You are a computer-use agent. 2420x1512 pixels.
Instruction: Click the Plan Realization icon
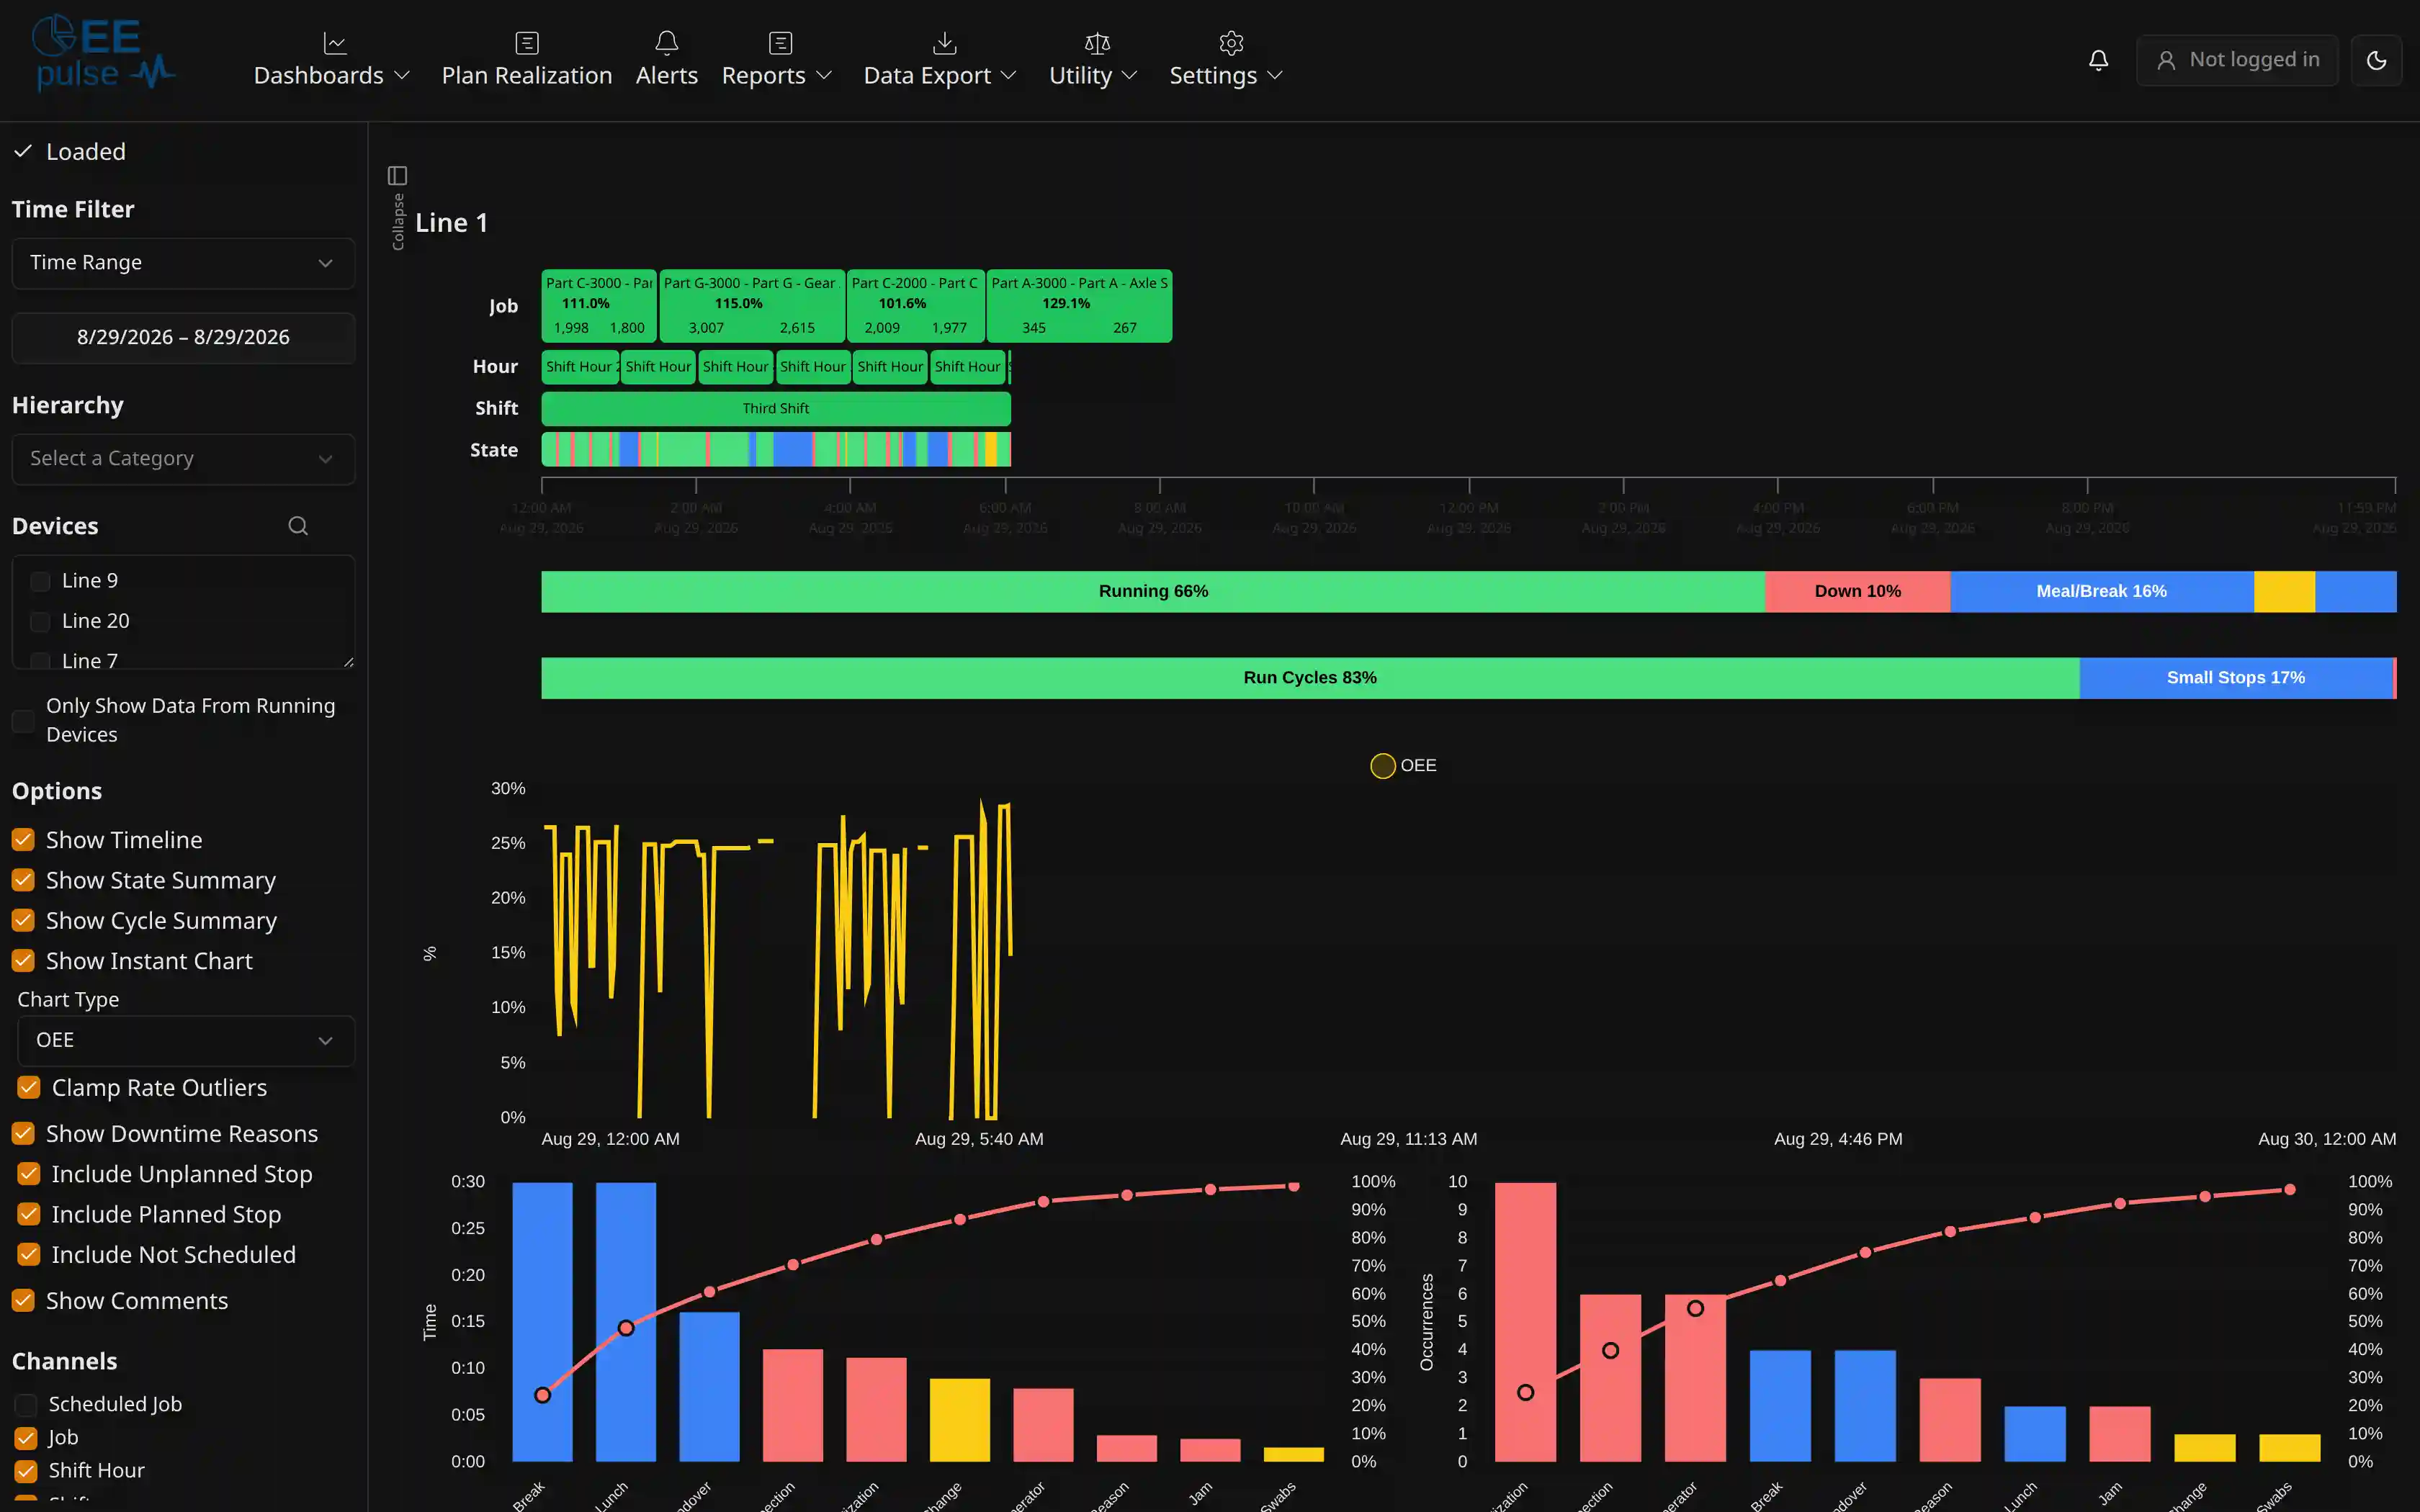coord(526,43)
